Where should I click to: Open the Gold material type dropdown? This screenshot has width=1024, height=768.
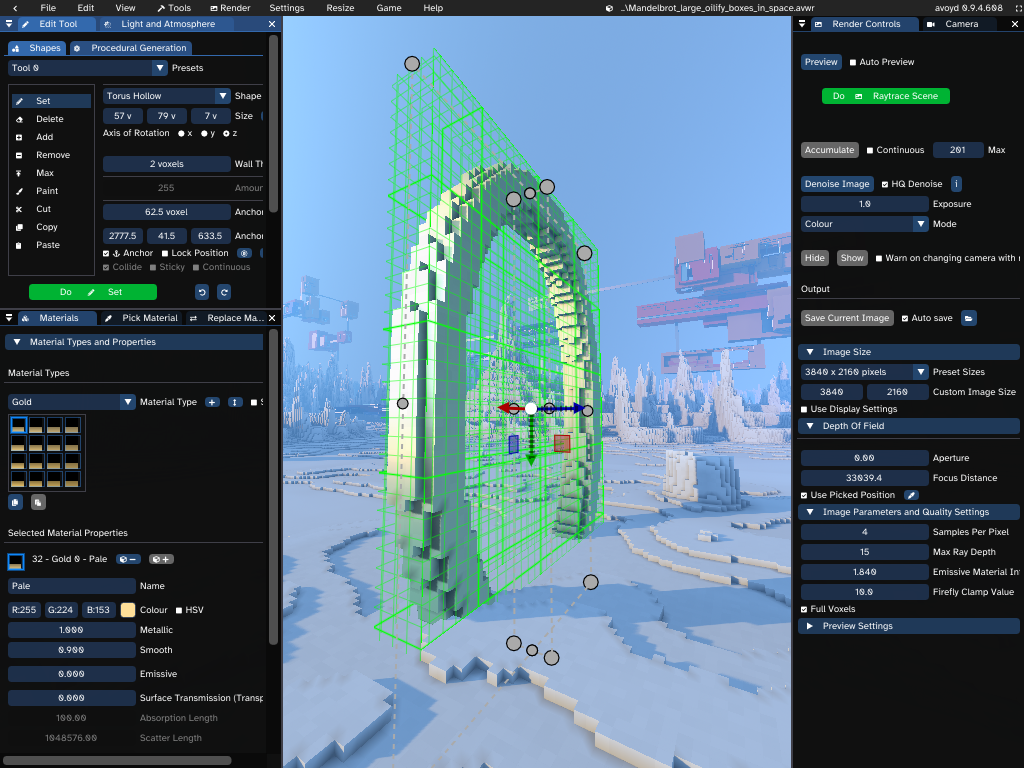pyautogui.click(x=128, y=401)
